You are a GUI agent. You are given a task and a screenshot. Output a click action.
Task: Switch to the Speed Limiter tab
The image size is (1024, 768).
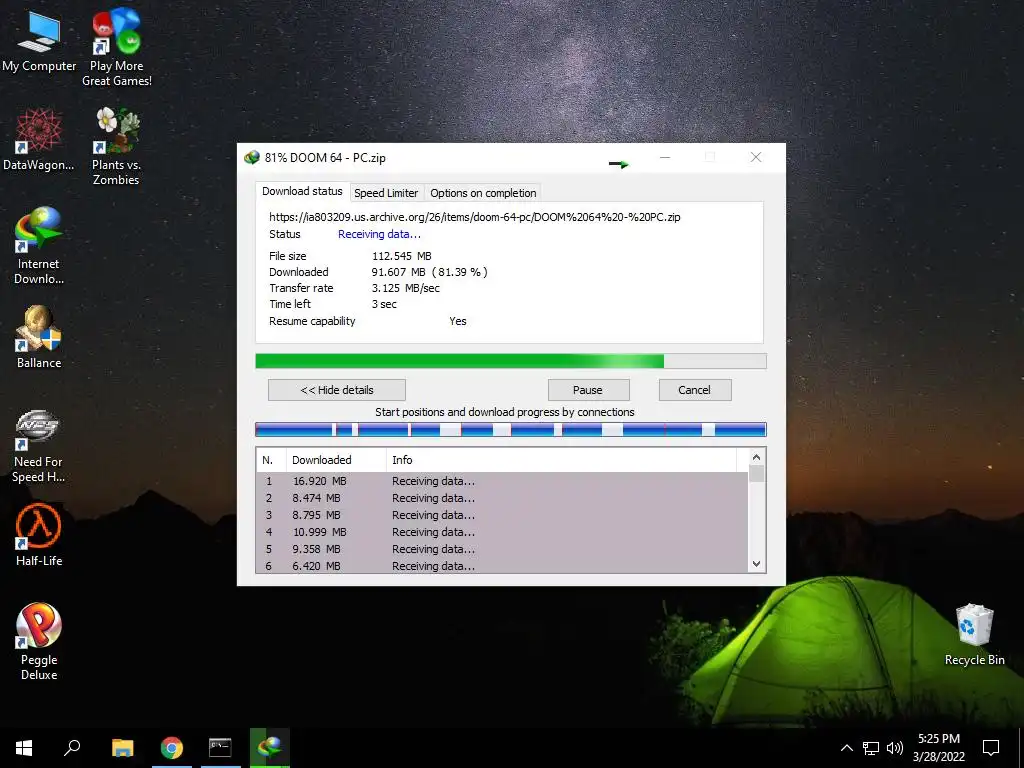[x=386, y=193]
